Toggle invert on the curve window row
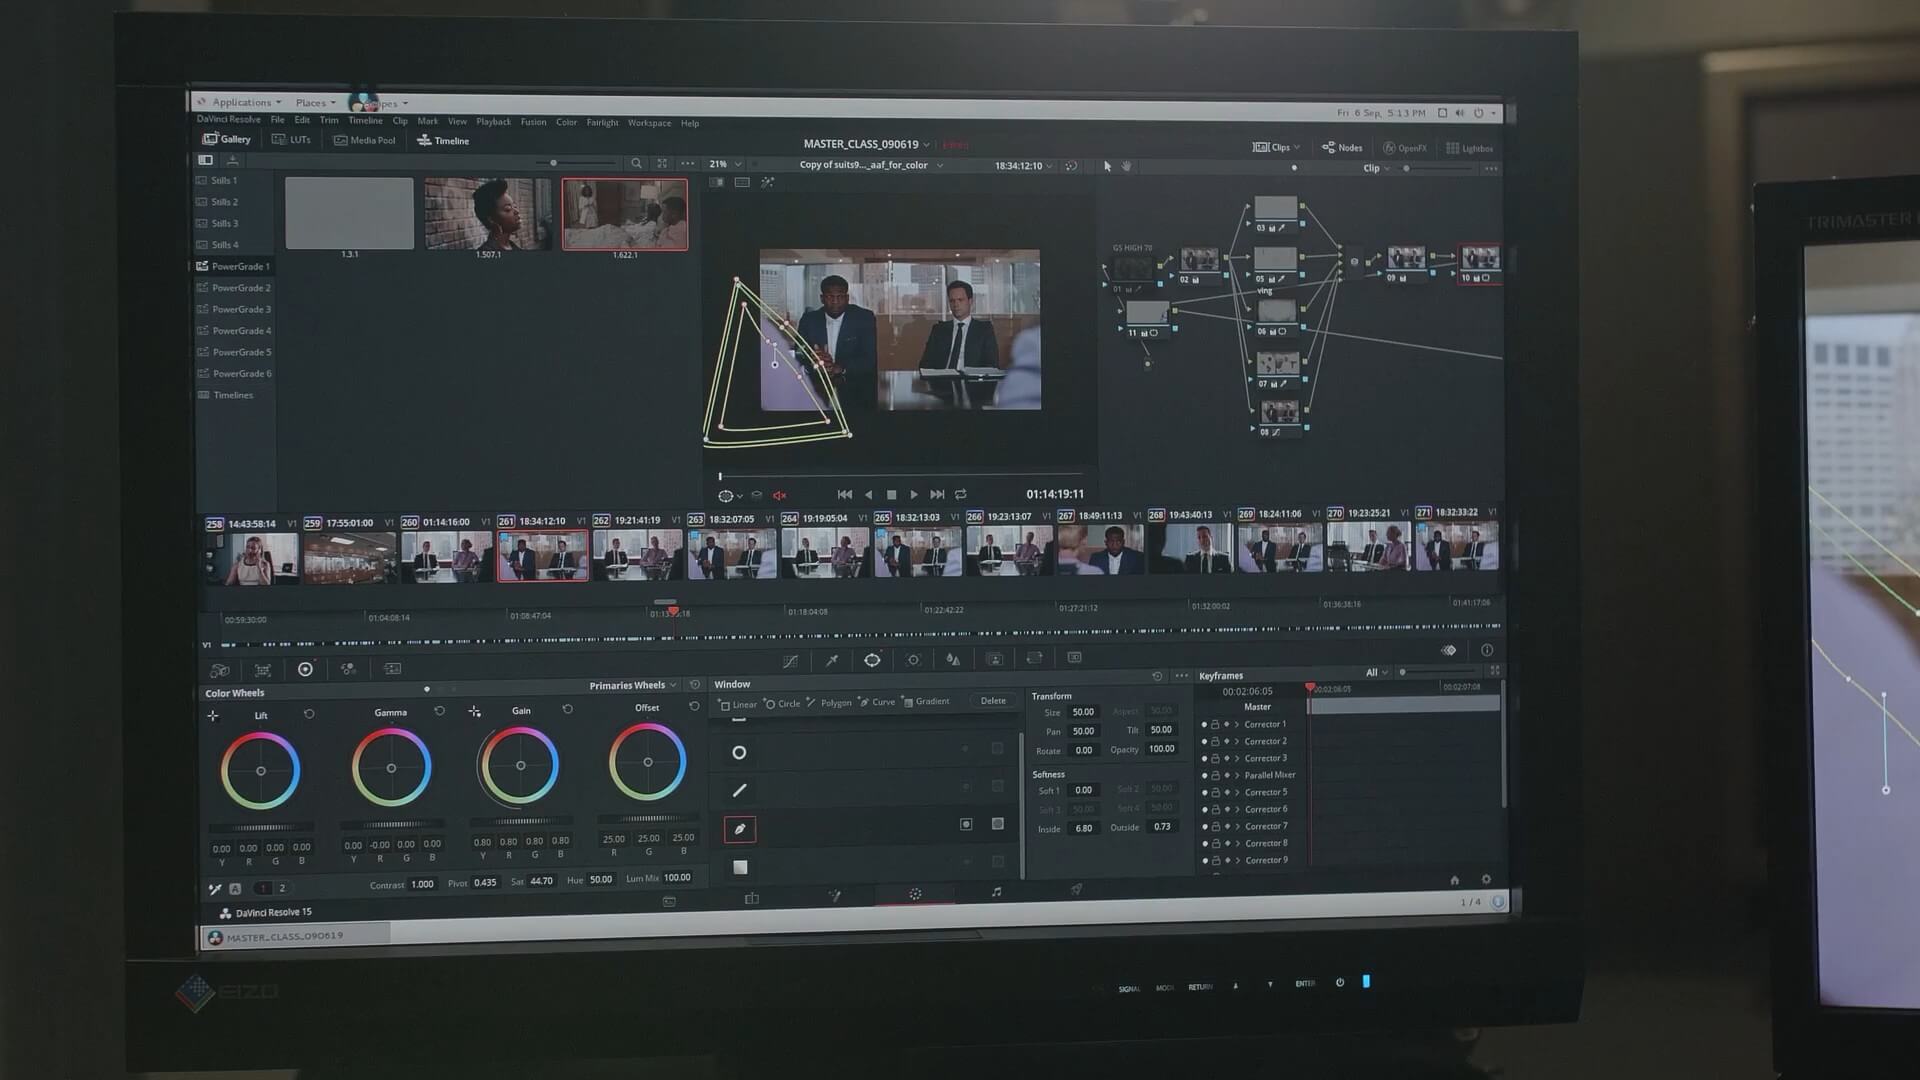1920x1080 pixels. 966,824
